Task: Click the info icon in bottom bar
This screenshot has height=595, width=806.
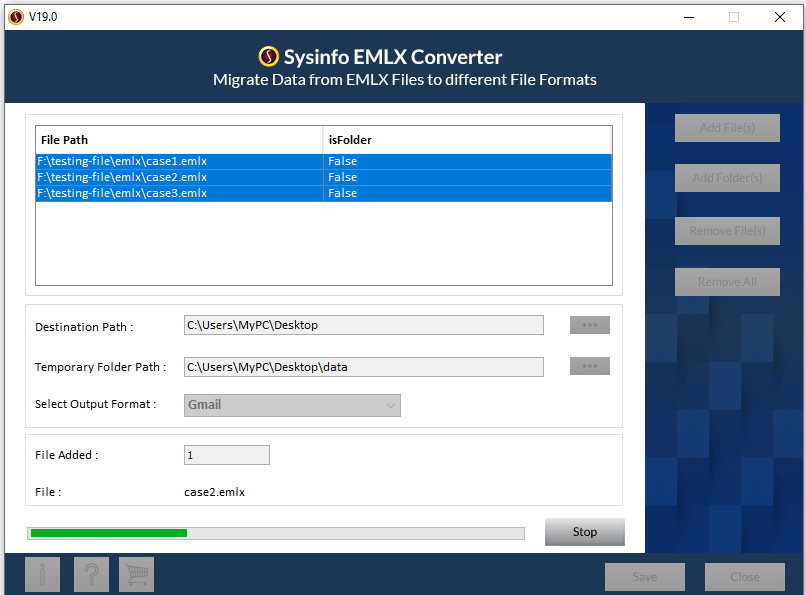Action: (42, 575)
